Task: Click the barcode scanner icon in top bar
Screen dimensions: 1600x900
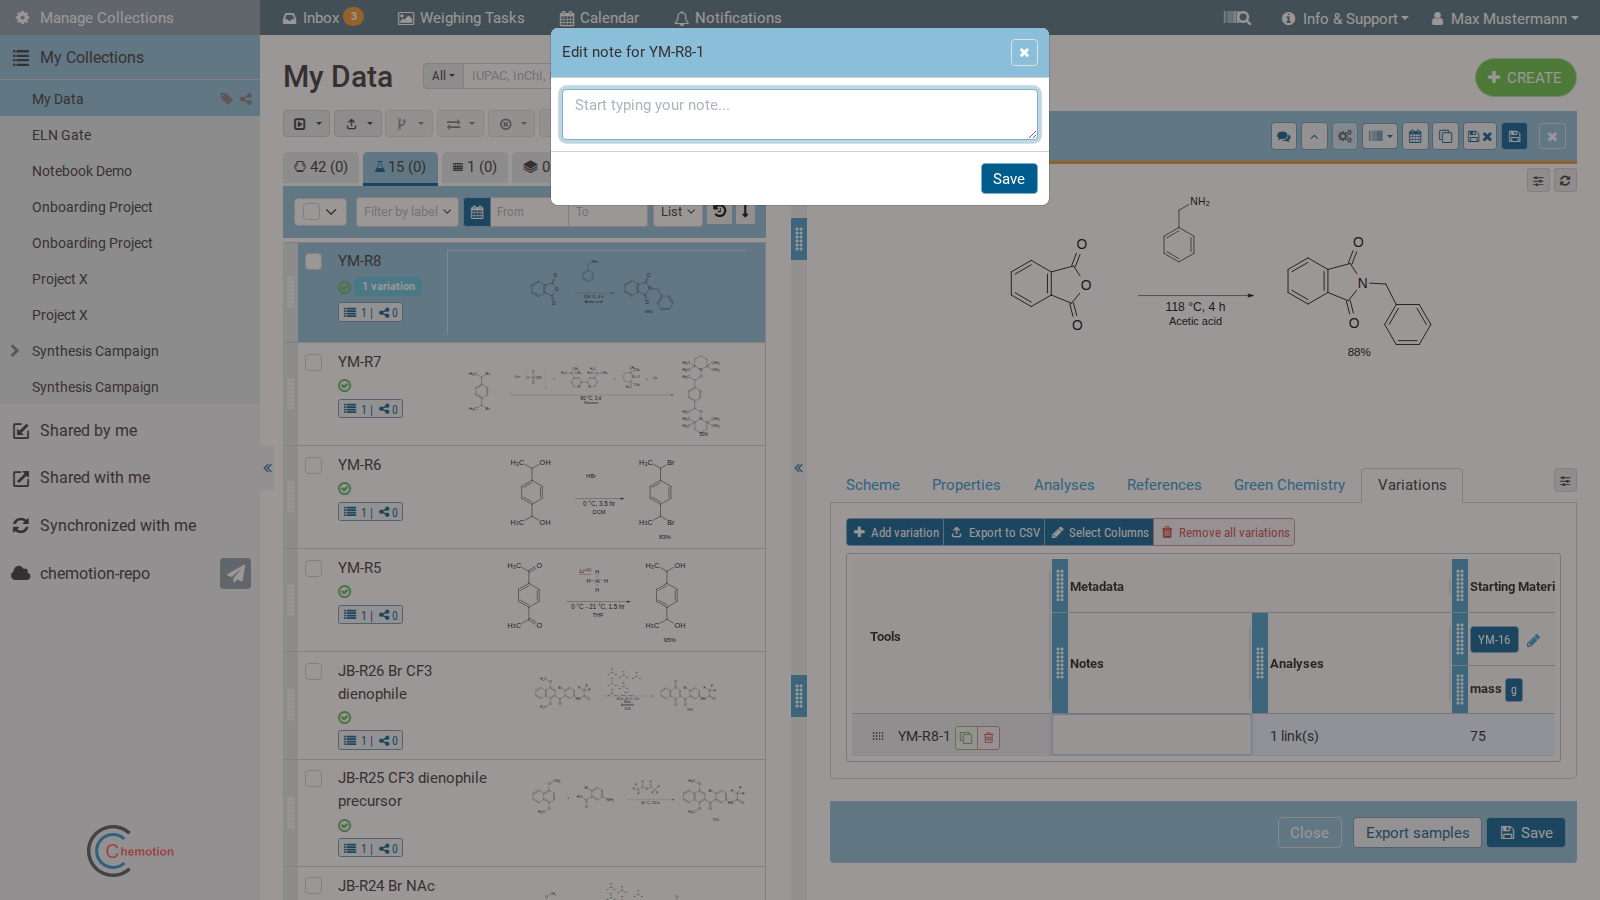Action: coord(1237,18)
